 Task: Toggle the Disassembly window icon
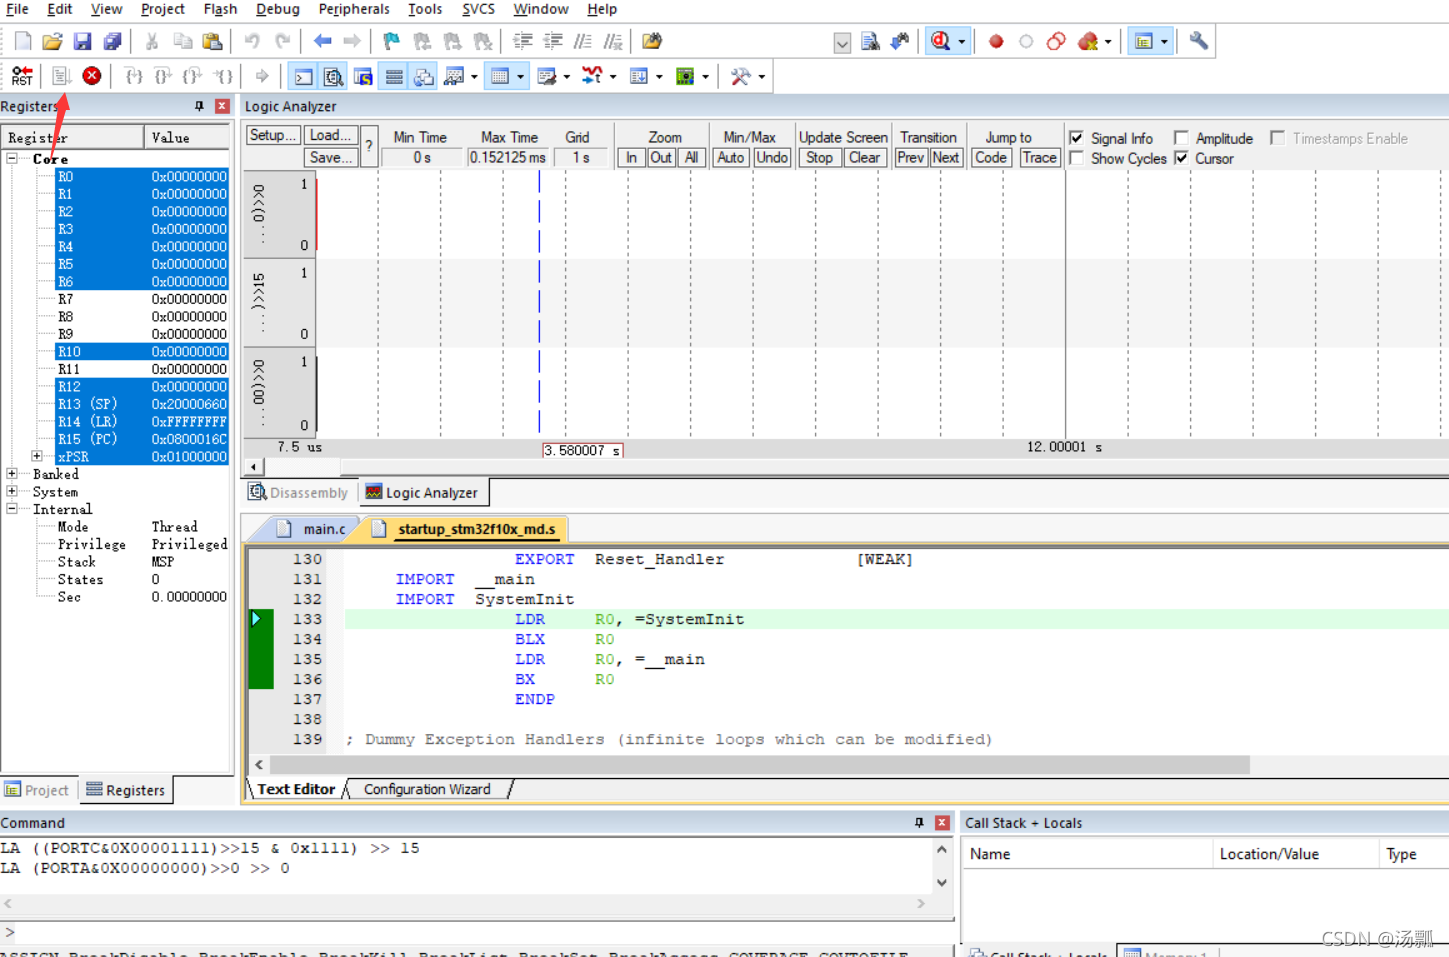[x=333, y=76]
